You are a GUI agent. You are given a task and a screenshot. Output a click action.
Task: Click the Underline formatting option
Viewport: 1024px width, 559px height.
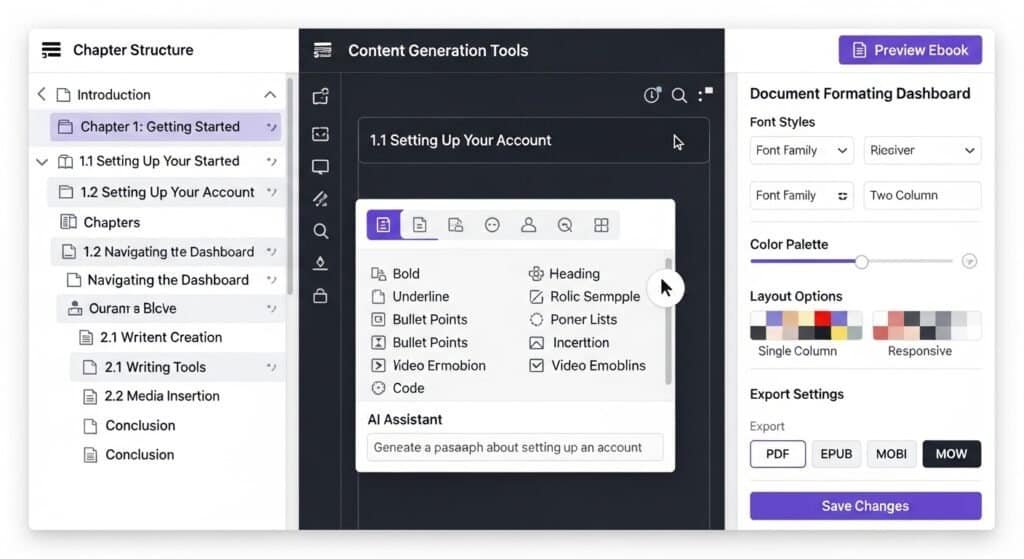411,296
